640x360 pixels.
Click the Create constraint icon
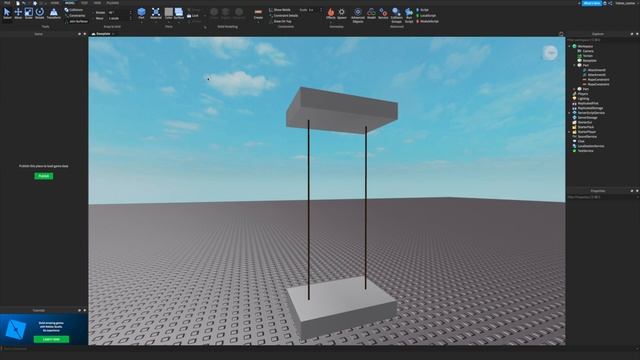(258, 12)
